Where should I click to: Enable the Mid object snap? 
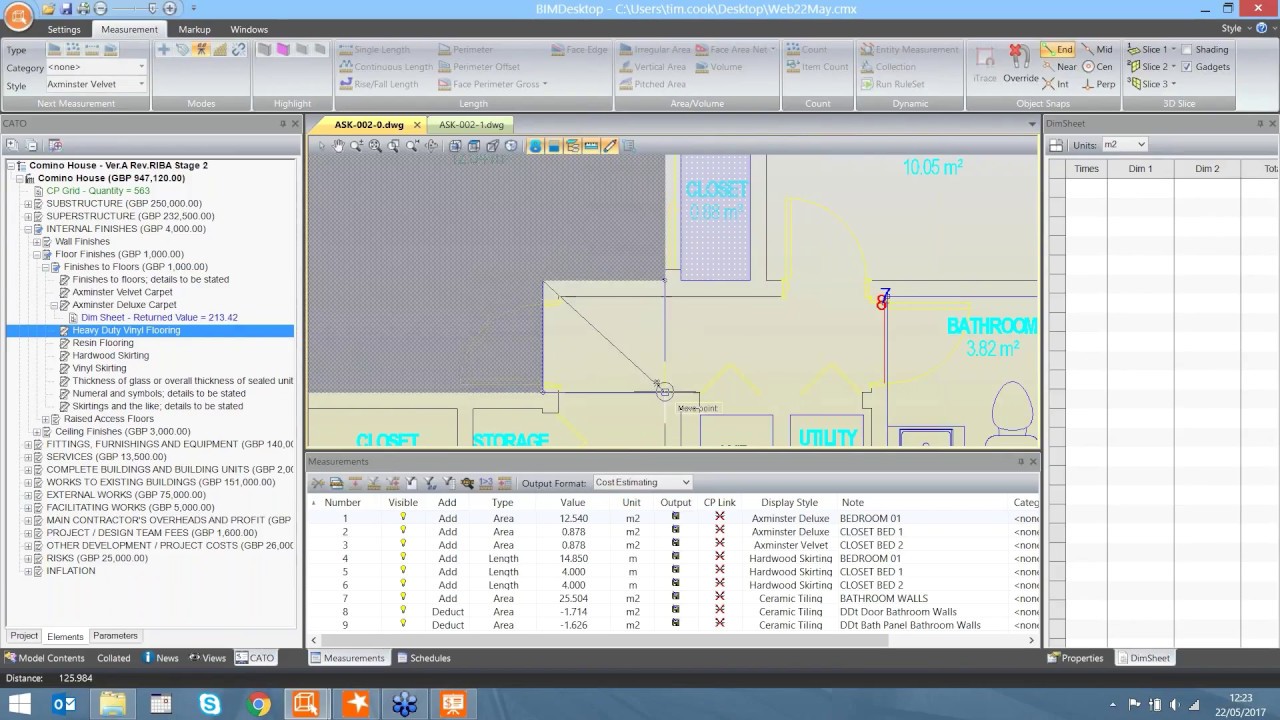point(1096,49)
